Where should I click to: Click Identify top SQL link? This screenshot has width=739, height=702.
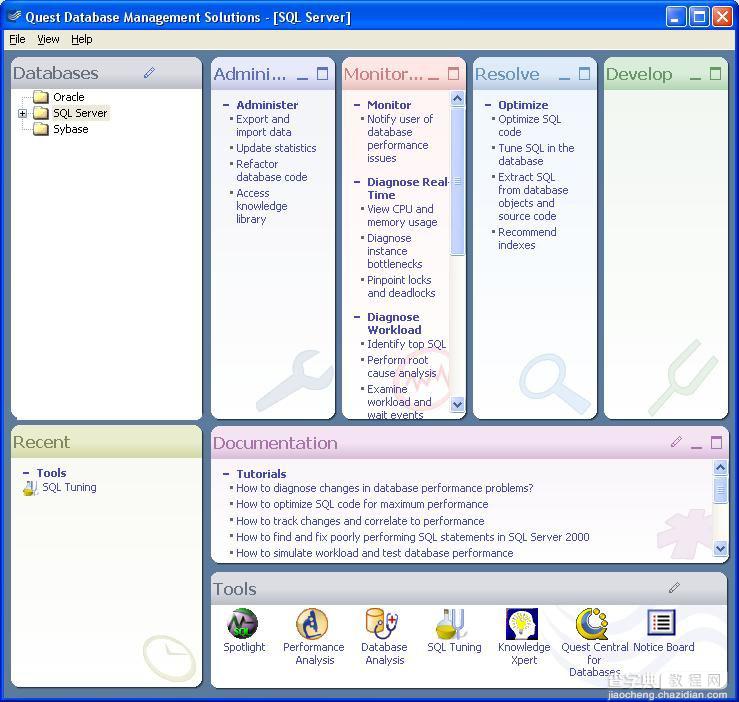coord(406,344)
